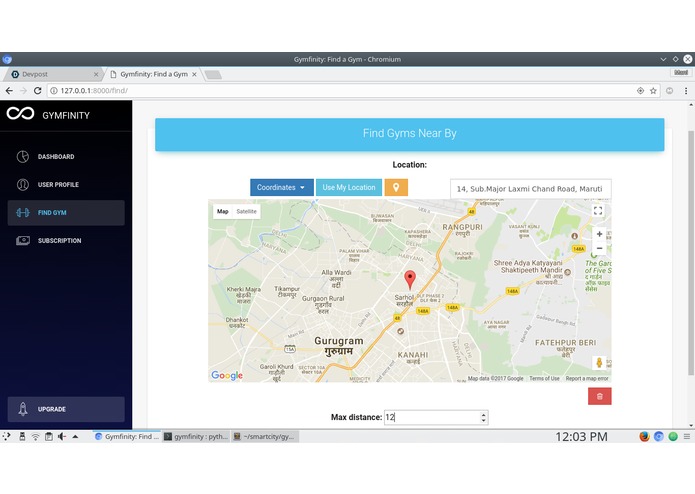695x494 pixels.
Task: Switch the map to Map view
Action: click(x=223, y=211)
